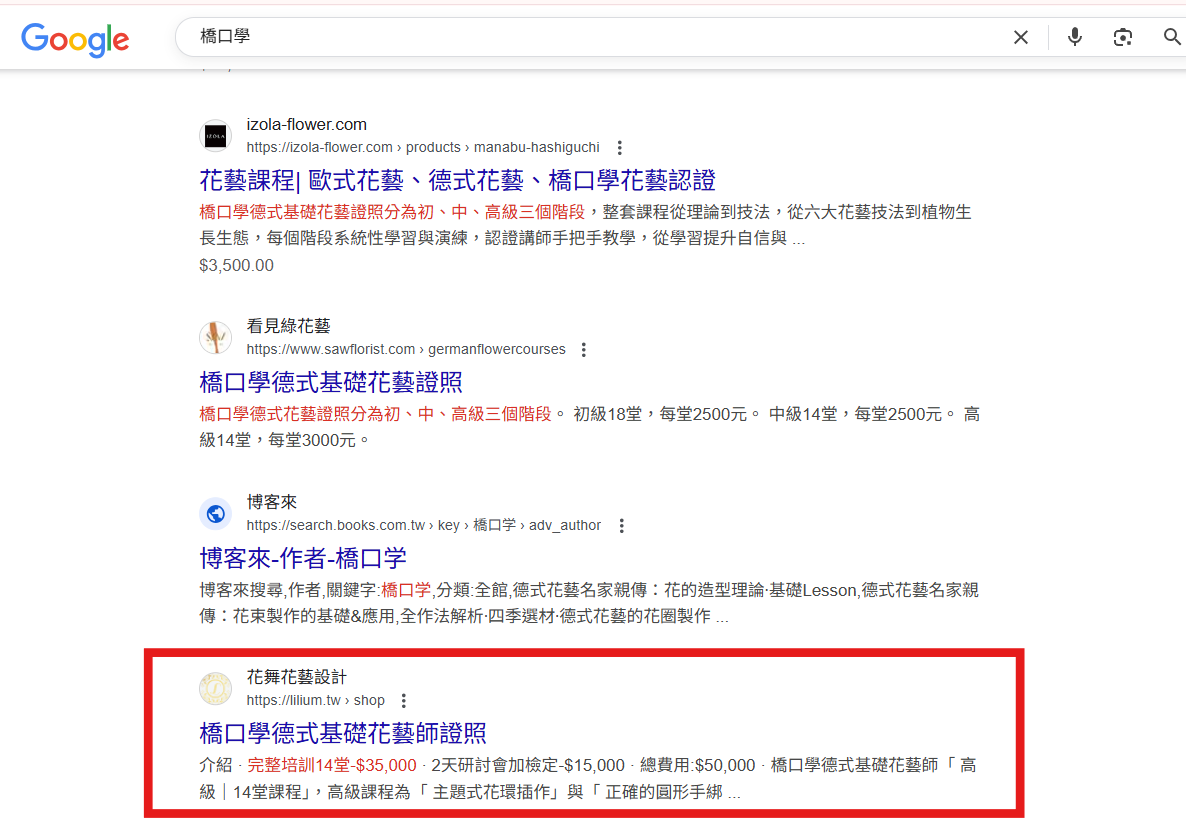Clear the search box with the X icon

point(1020,37)
